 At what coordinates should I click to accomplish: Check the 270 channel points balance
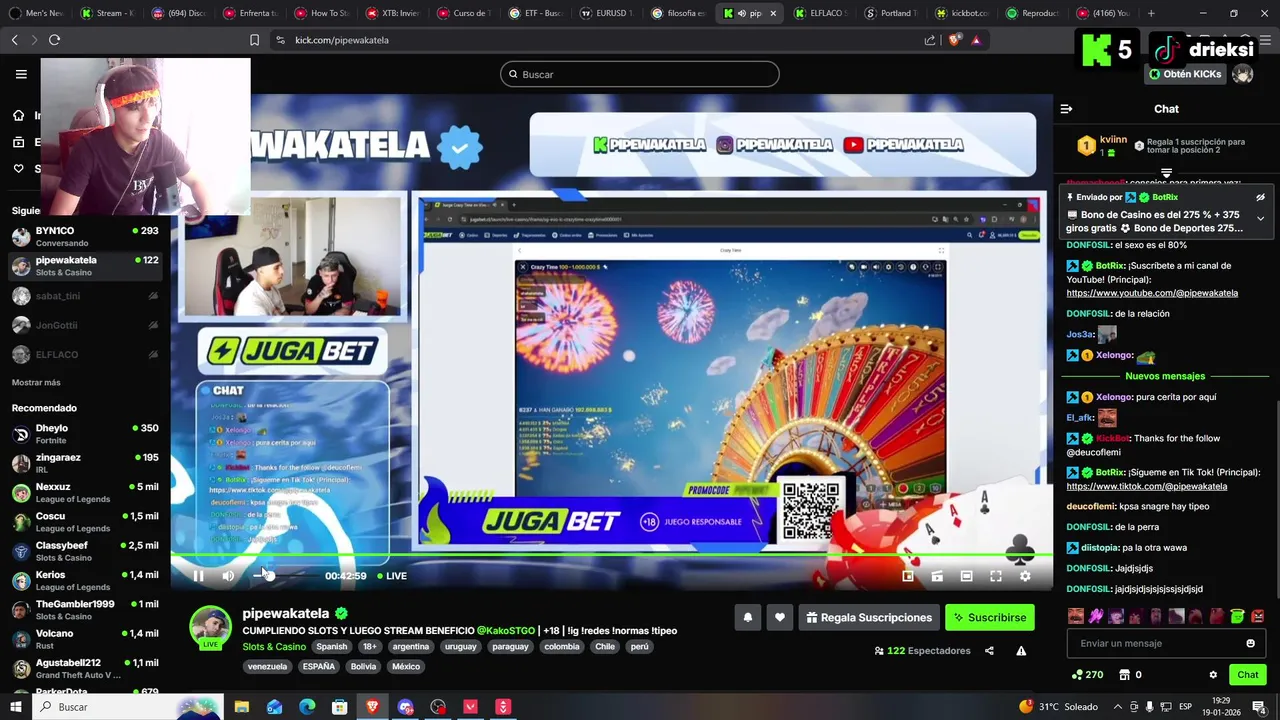click(x=1086, y=675)
